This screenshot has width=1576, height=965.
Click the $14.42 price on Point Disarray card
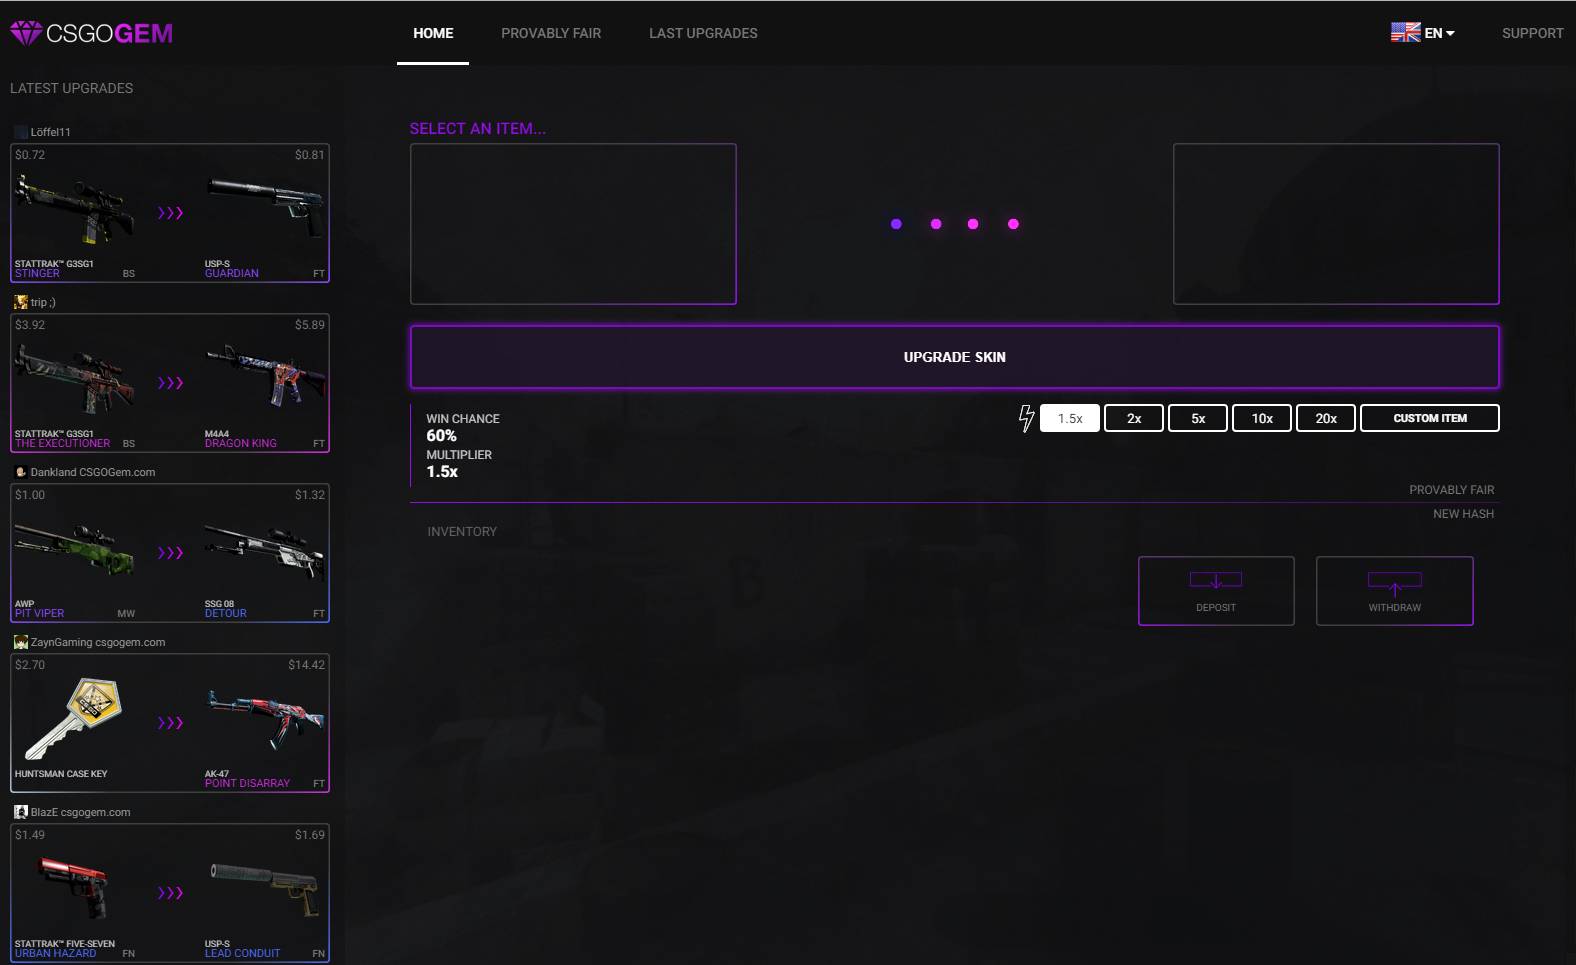coord(306,665)
